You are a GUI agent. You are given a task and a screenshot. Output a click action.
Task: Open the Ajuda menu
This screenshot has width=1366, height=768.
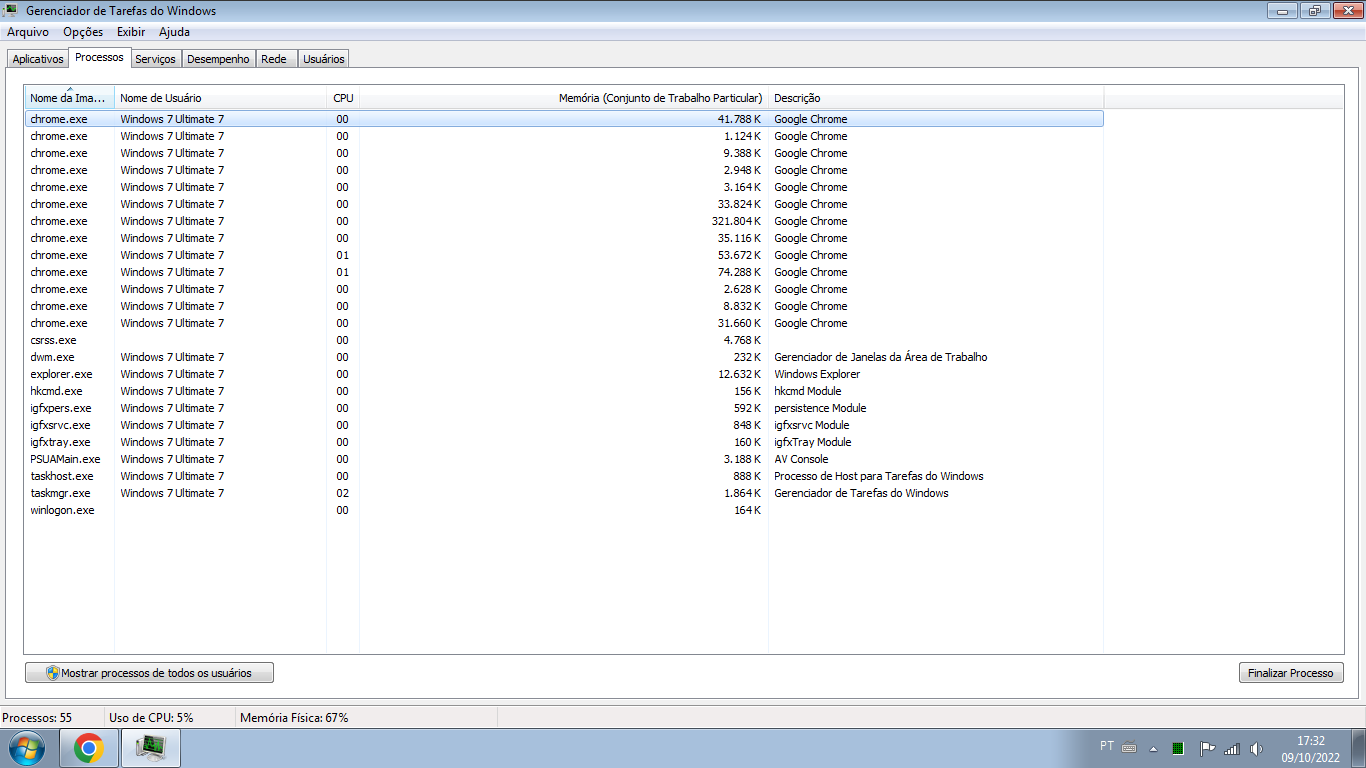point(174,32)
